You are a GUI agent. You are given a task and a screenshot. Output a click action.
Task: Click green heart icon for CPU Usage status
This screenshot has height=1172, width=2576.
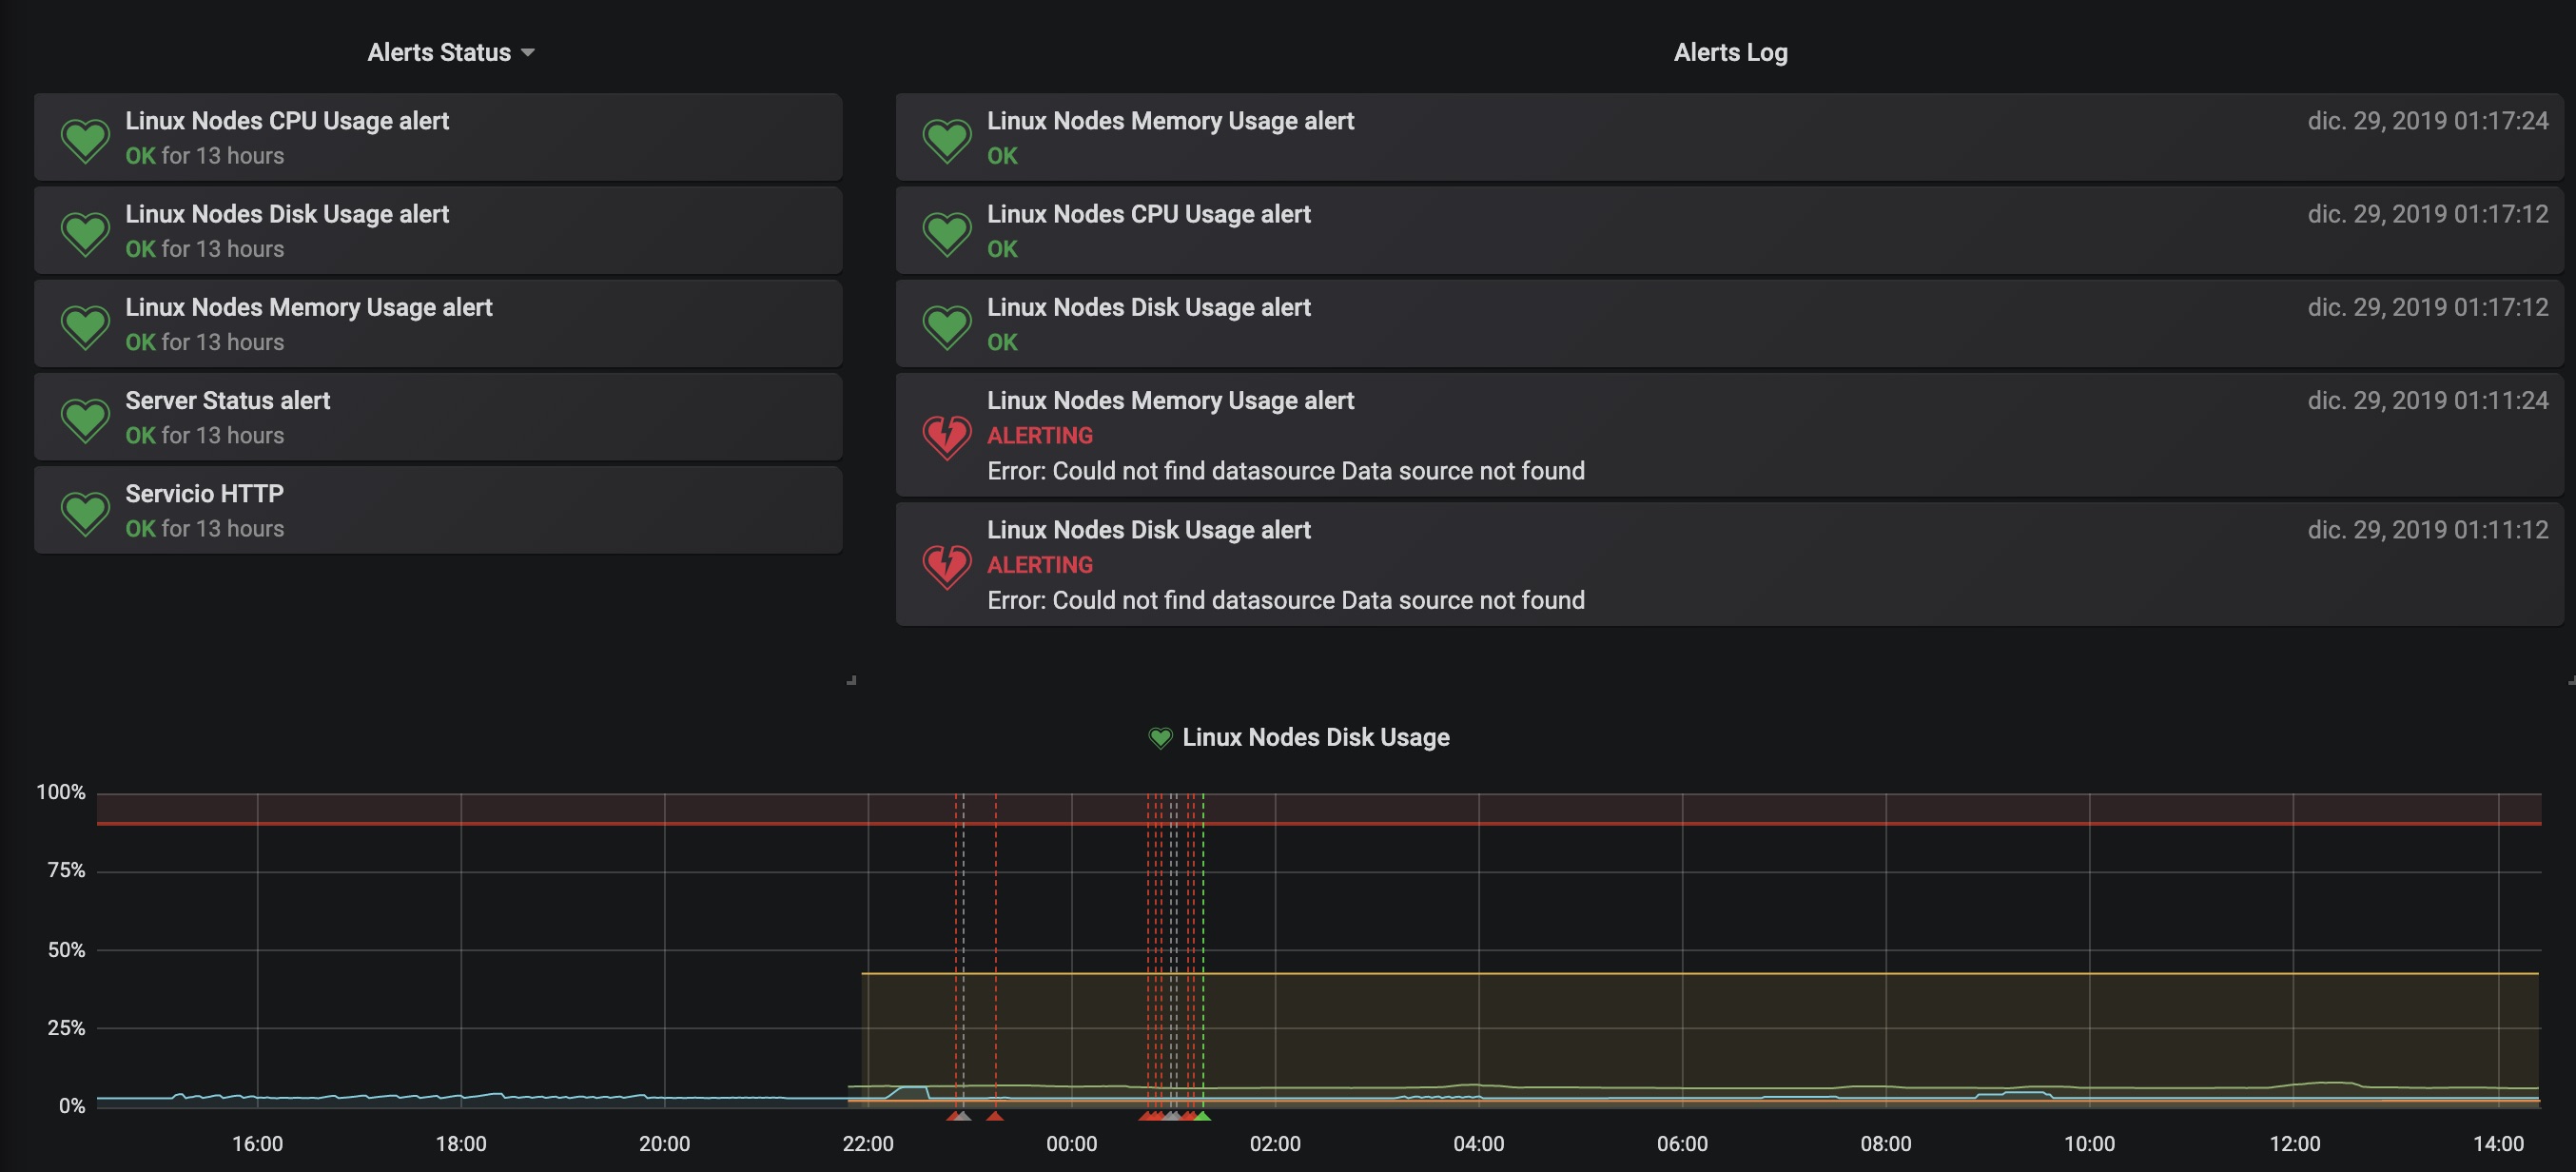(x=85, y=139)
